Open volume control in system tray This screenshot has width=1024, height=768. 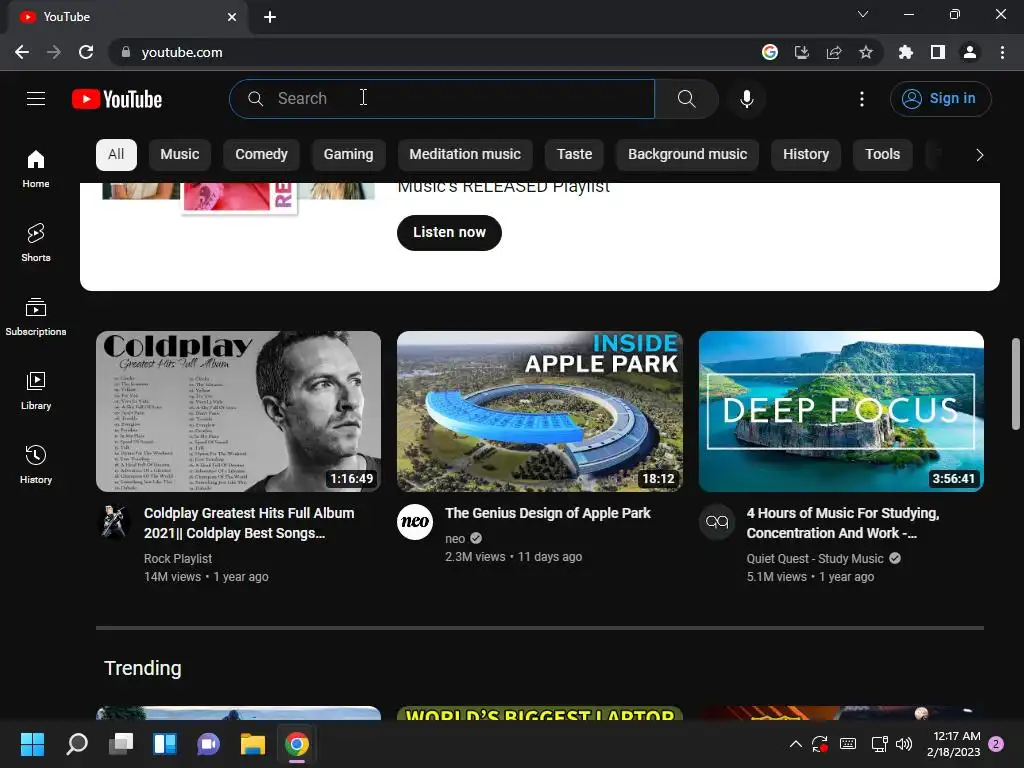[904, 744]
